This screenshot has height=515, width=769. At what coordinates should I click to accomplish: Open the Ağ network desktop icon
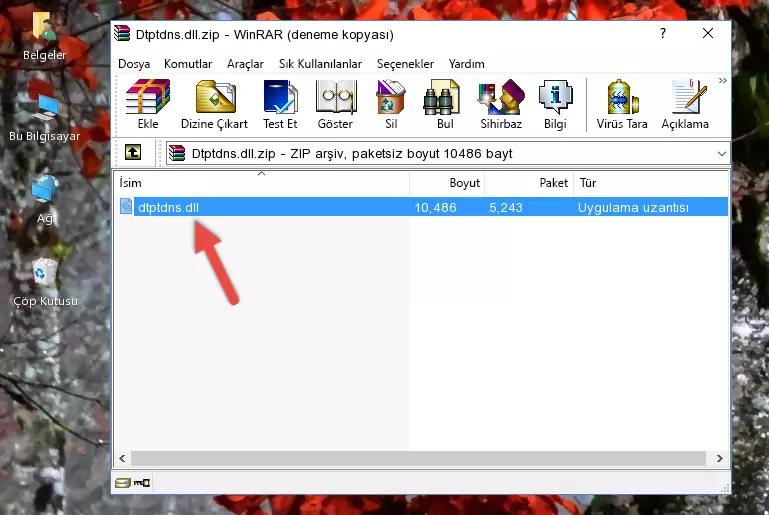click(x=44, y=200)
